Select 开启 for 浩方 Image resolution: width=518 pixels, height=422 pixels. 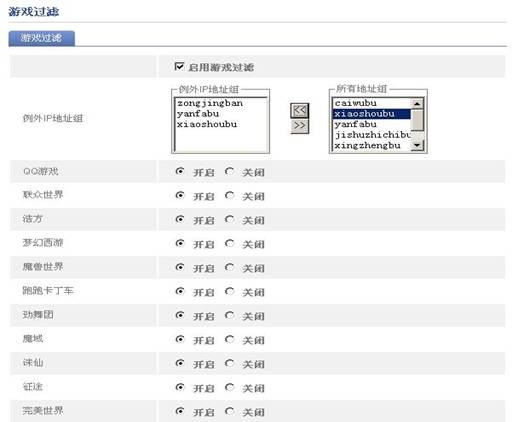[180, 219]
